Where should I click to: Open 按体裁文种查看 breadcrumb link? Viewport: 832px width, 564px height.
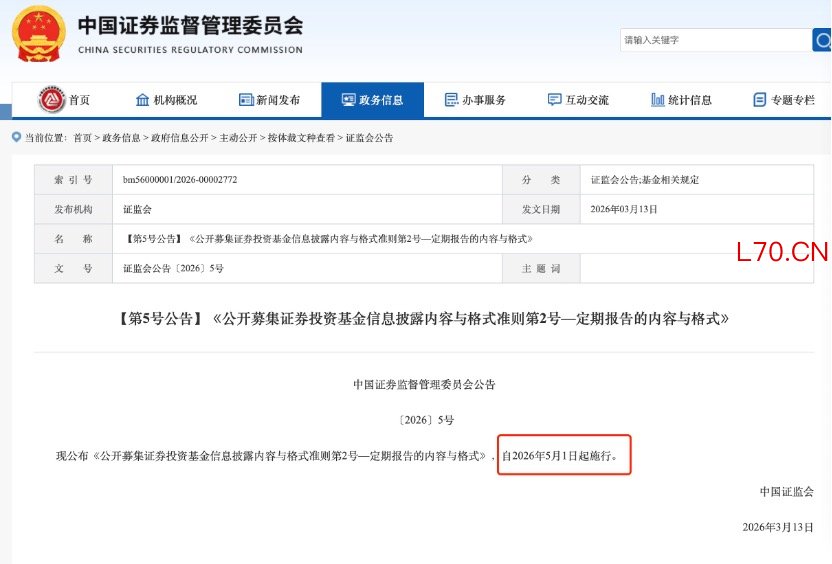[x=301, y=138]
